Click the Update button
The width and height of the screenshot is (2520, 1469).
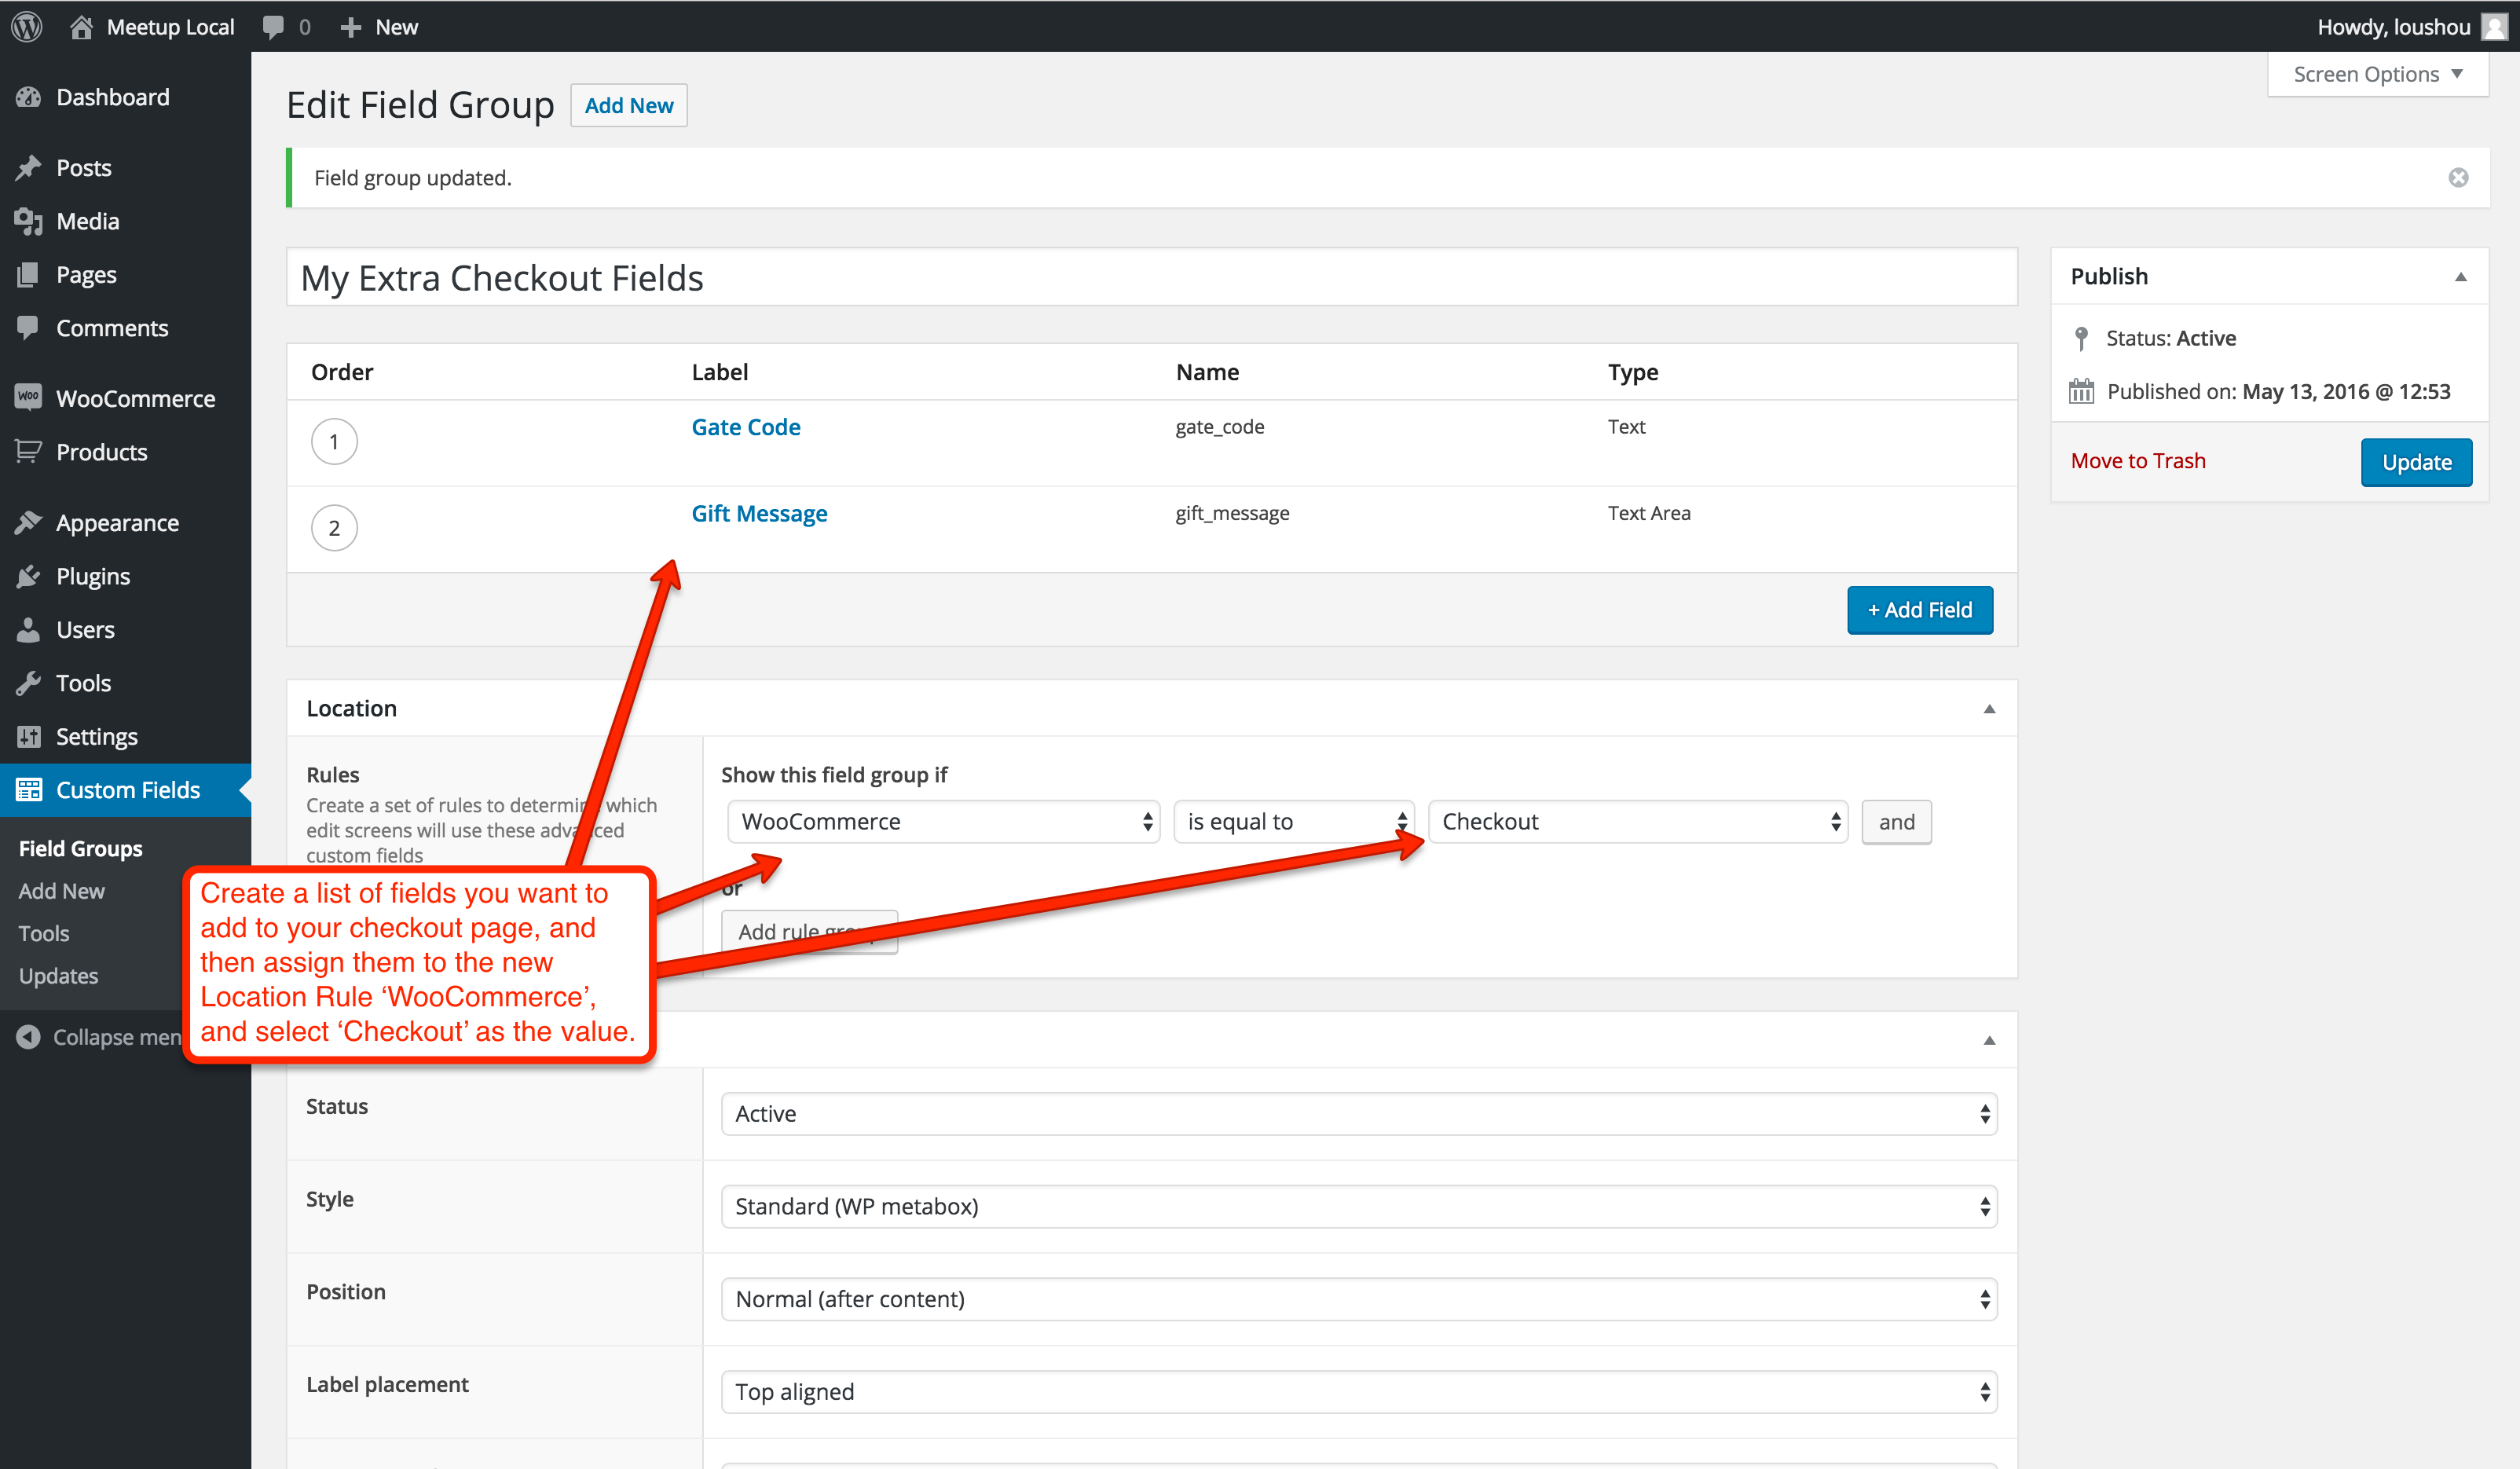tap(2416, 462)
